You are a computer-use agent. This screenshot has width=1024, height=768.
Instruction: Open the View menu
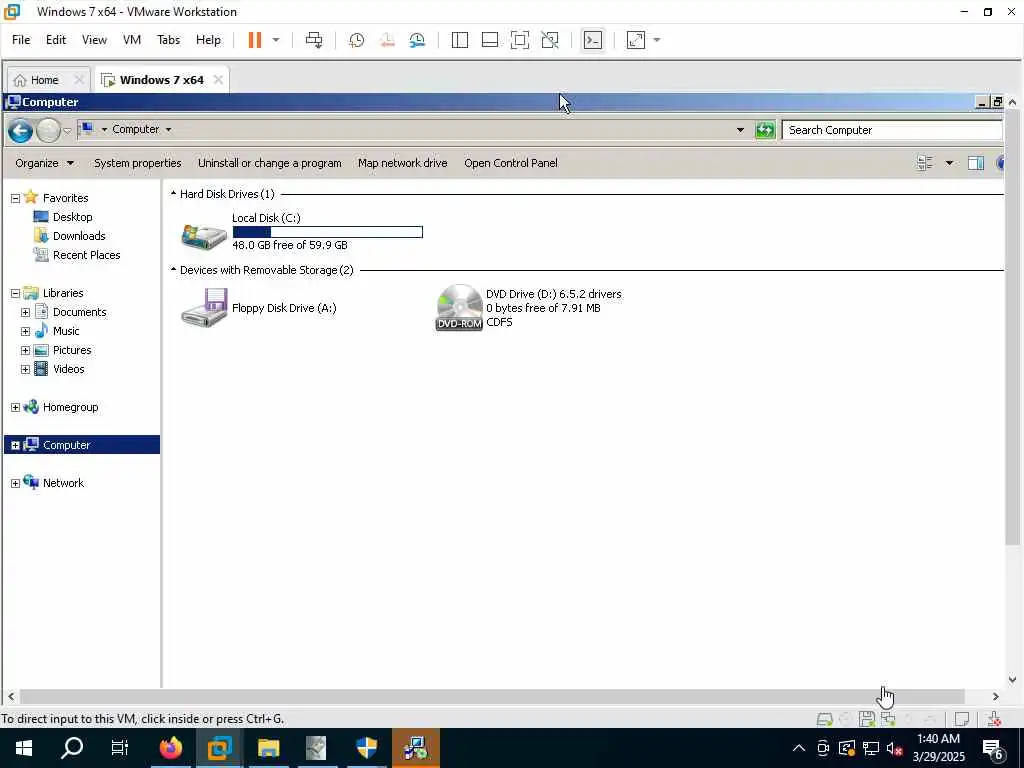pos(94,40)
